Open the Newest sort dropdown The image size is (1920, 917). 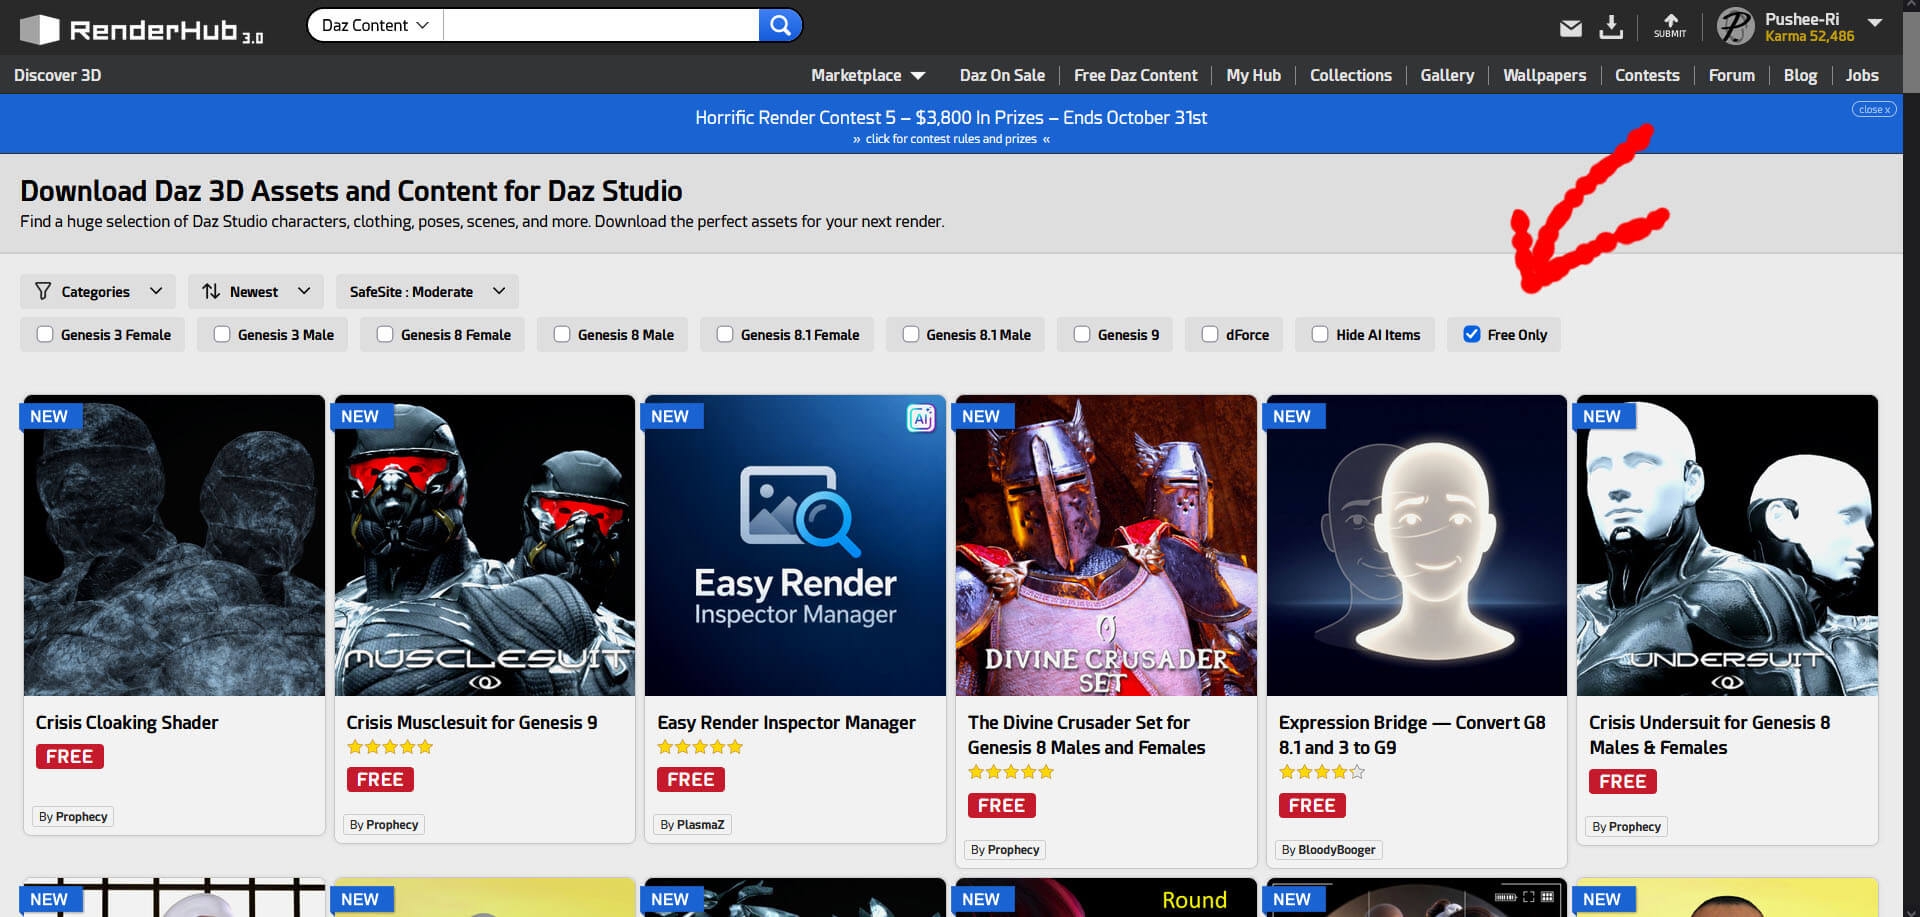click(256, 291)
